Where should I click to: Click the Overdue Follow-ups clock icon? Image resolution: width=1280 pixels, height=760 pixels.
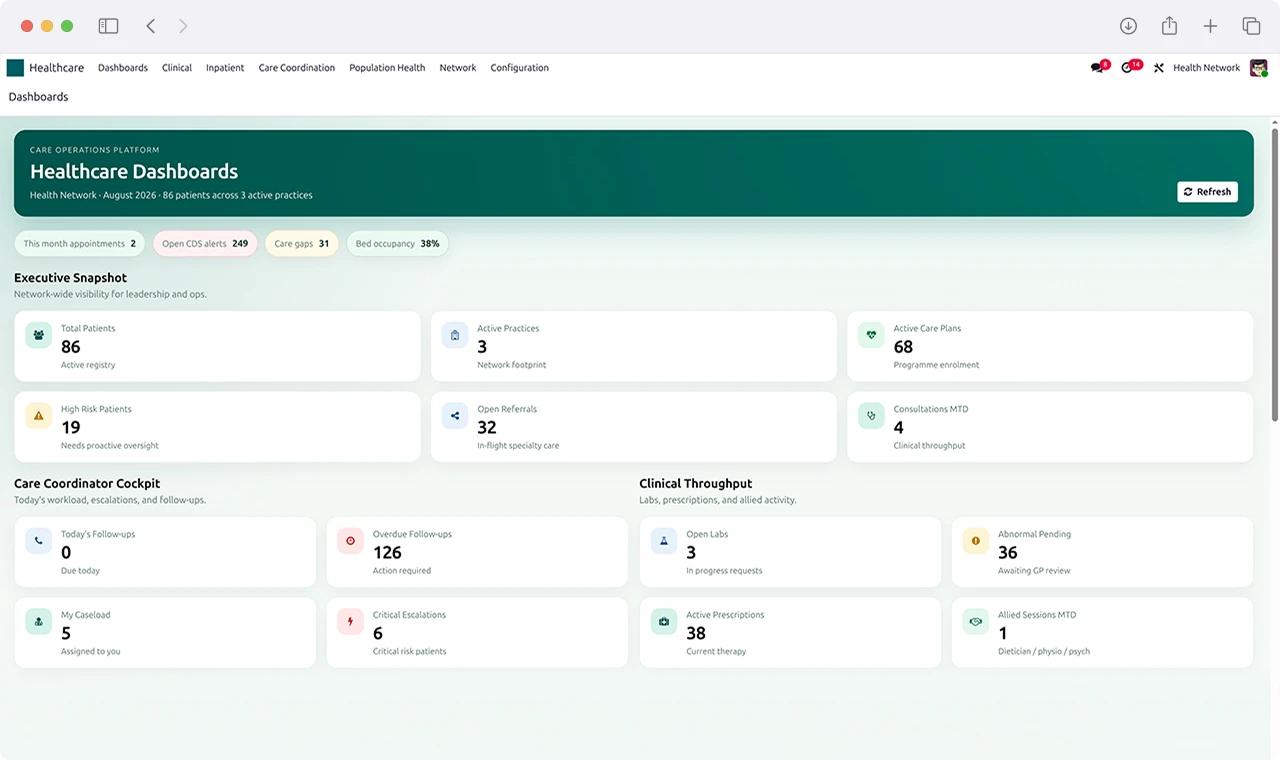click(x=351, y=541)
